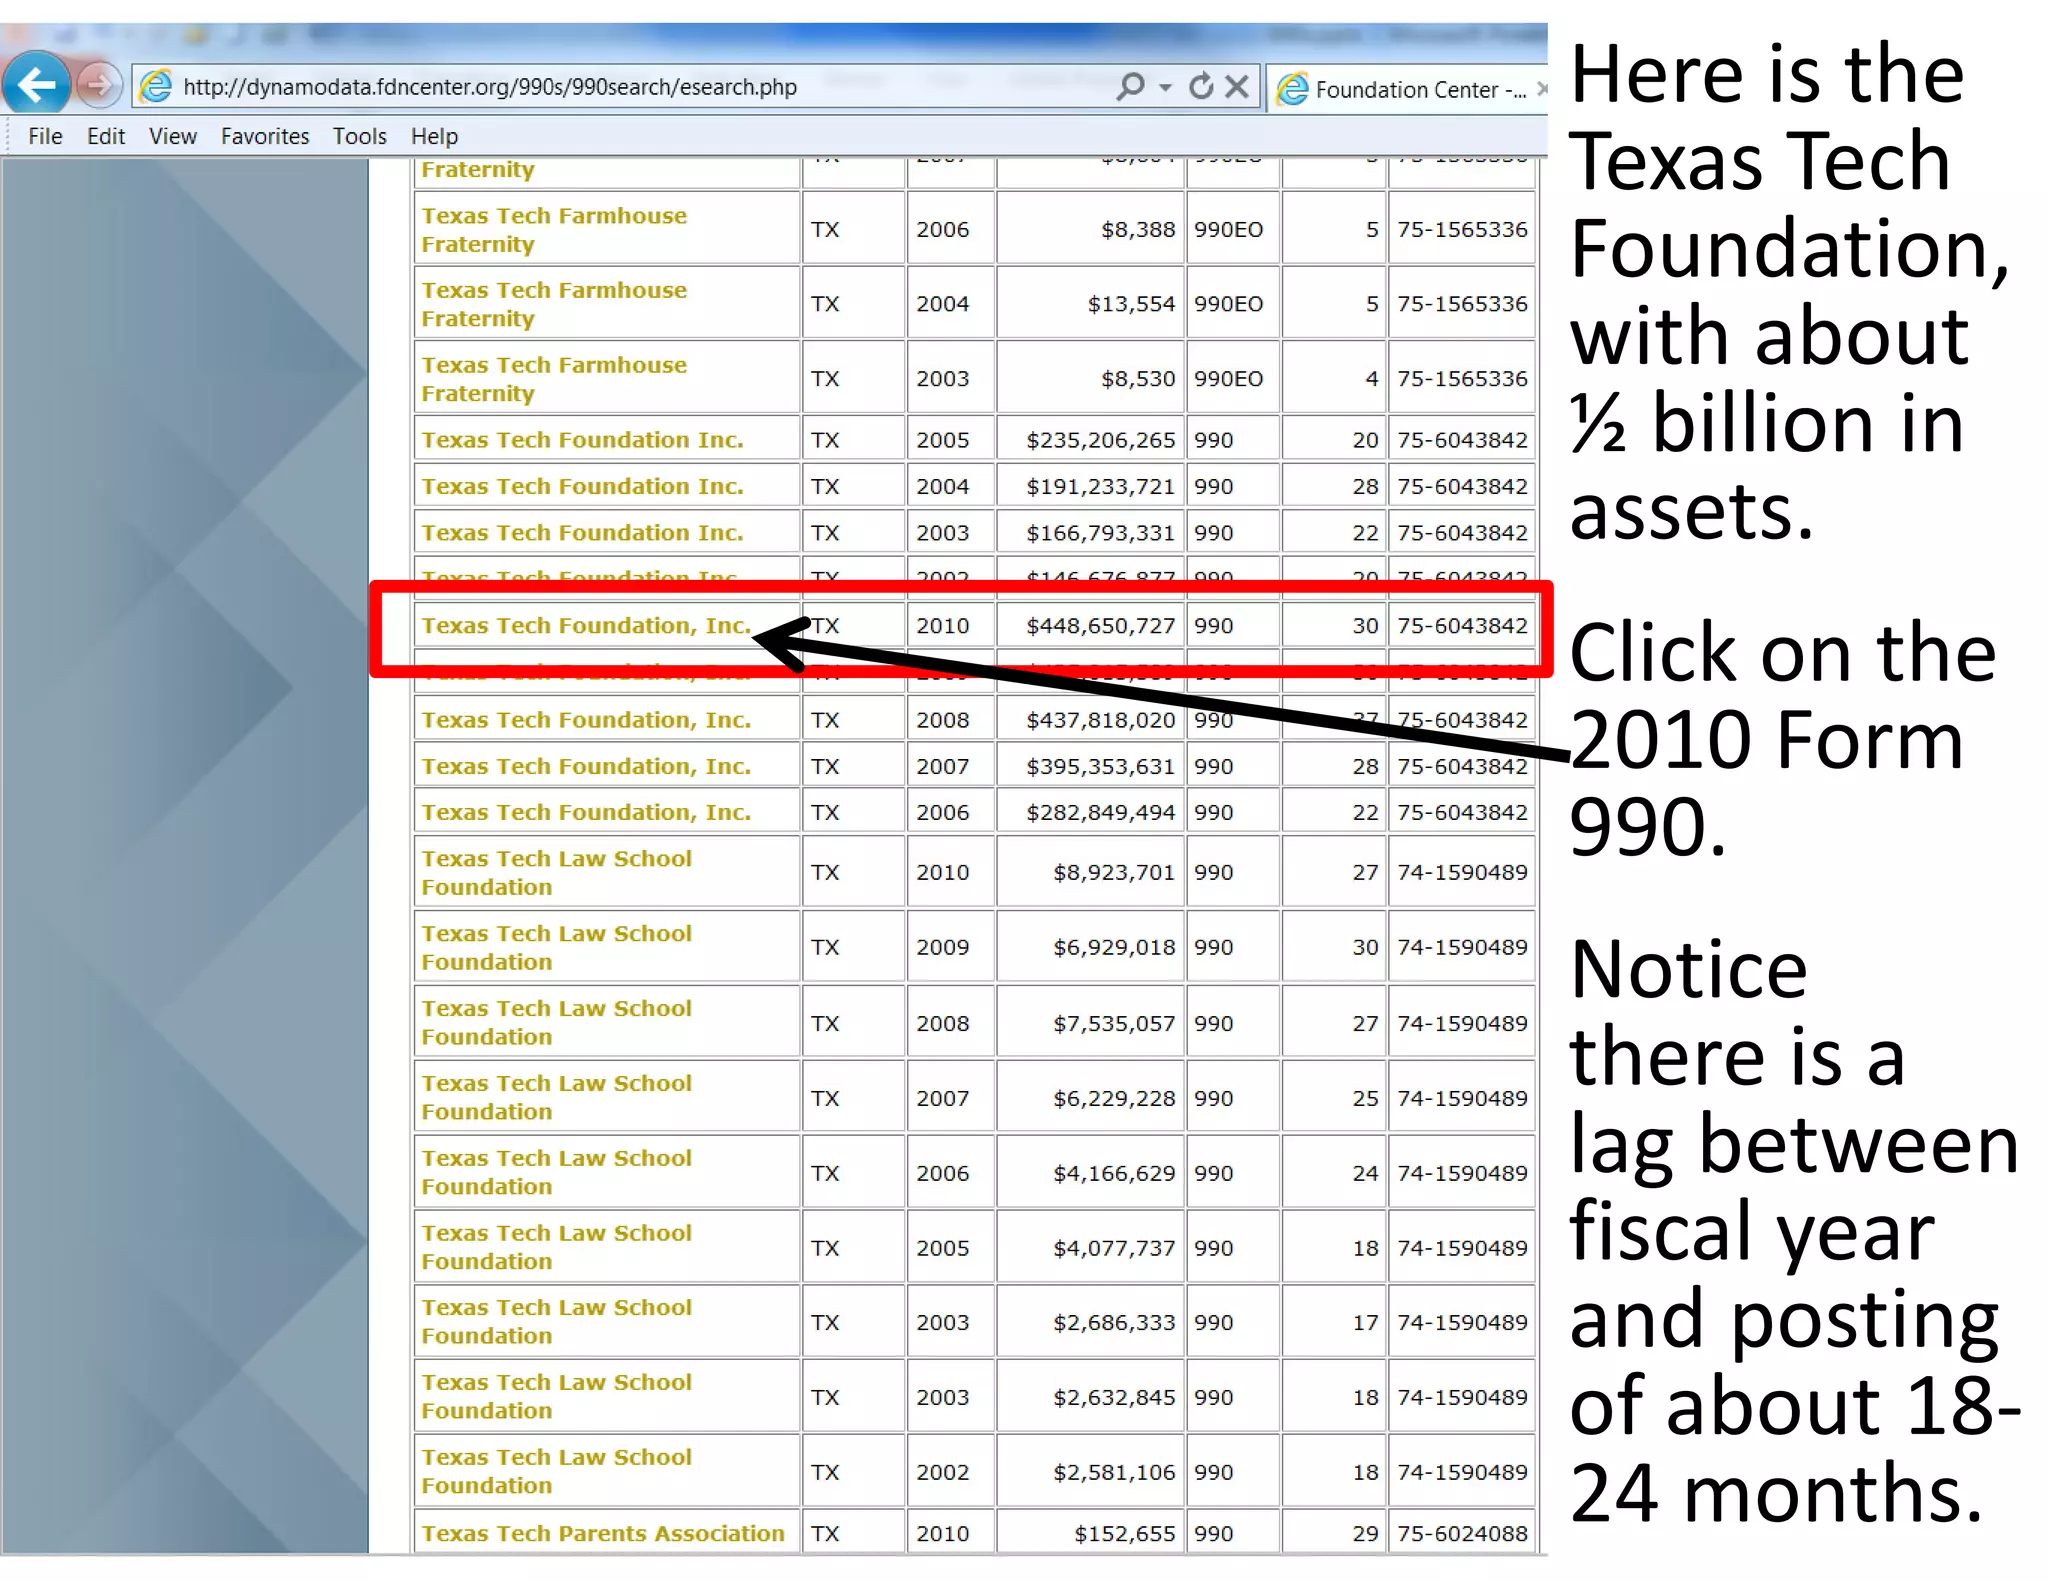Open Texas Tech Foundation, Inc. 2006 filing
2048x1582 pixels.
(x=586, y=813)
